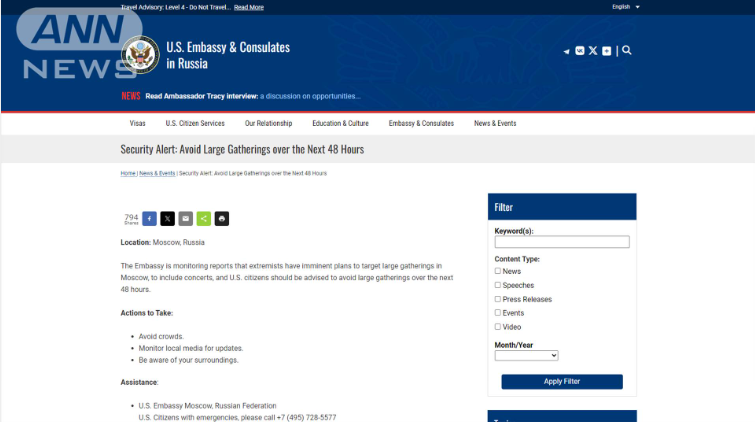Screen dimensions: 755x422
Task: Print the page with the printer icon
Action: (221, 219)
